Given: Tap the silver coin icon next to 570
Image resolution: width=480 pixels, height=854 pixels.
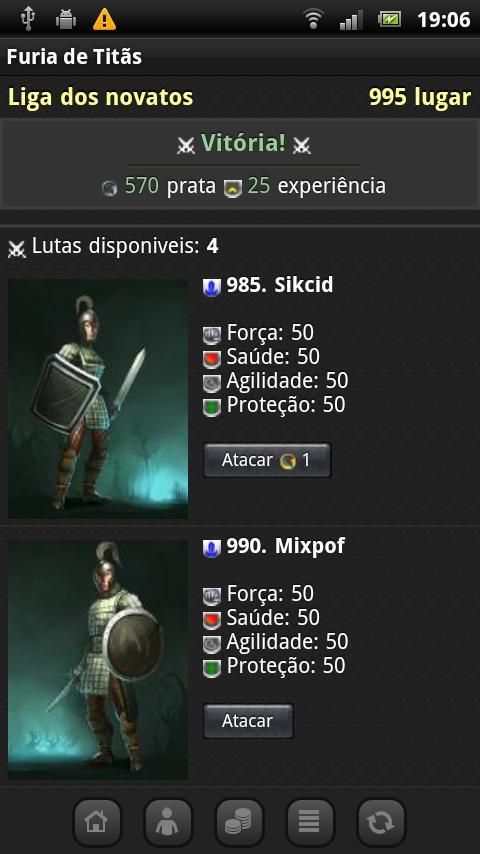Looking at the screenshot, I should 110,188.
